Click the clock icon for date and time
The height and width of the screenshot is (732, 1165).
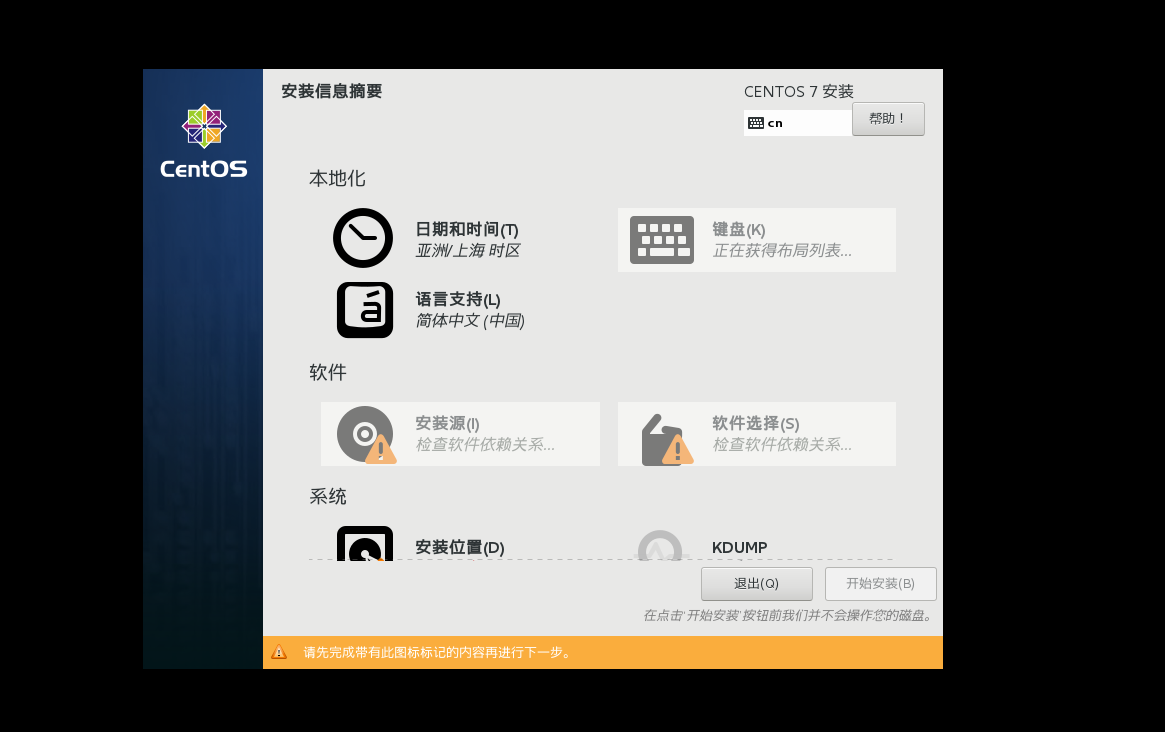(x=362, y=238)
